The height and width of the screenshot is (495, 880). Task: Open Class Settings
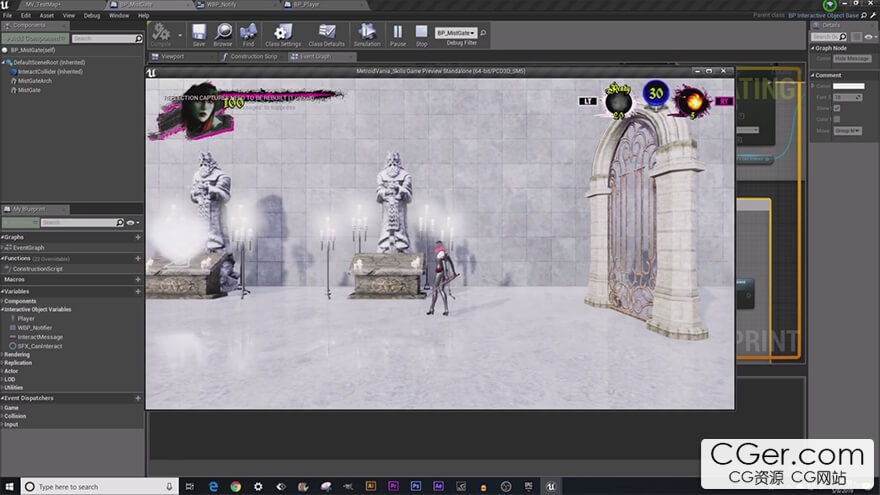283,34
